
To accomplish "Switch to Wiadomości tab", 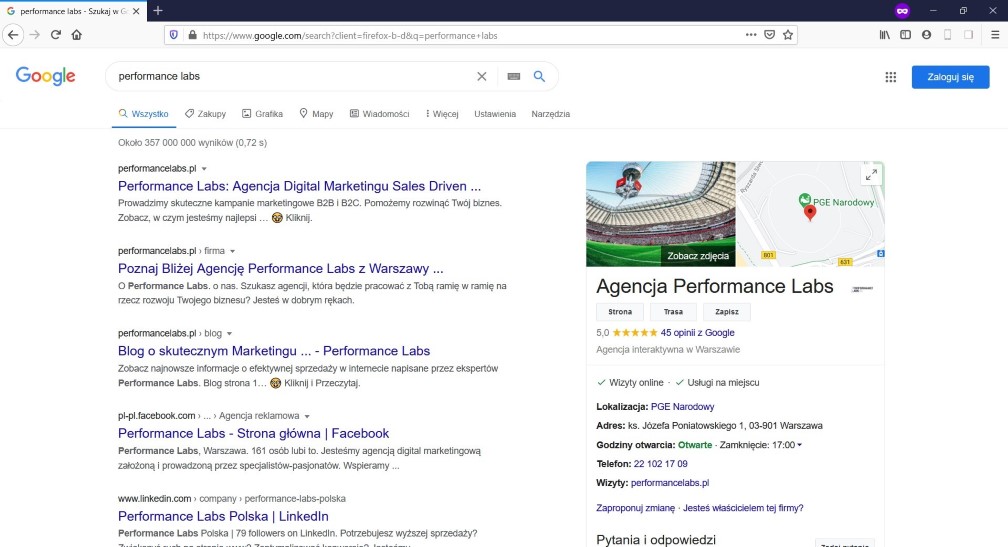I will tap(380, 114).
